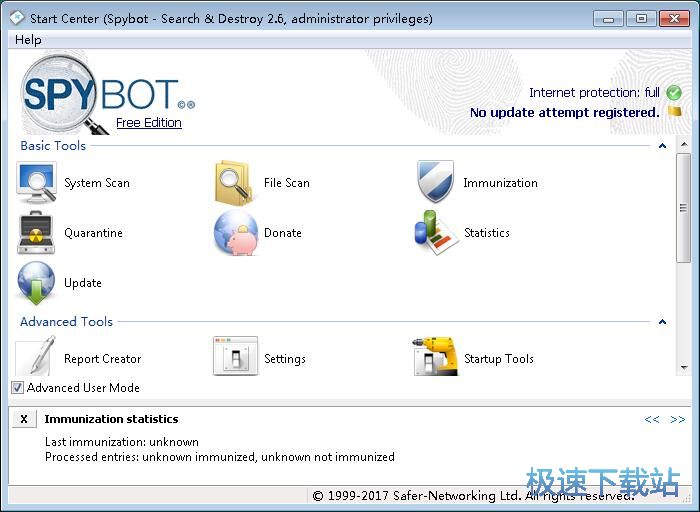Go to previous info panel with <<
This screenshot has width=700, height=512.
click(x=651, y=419)
